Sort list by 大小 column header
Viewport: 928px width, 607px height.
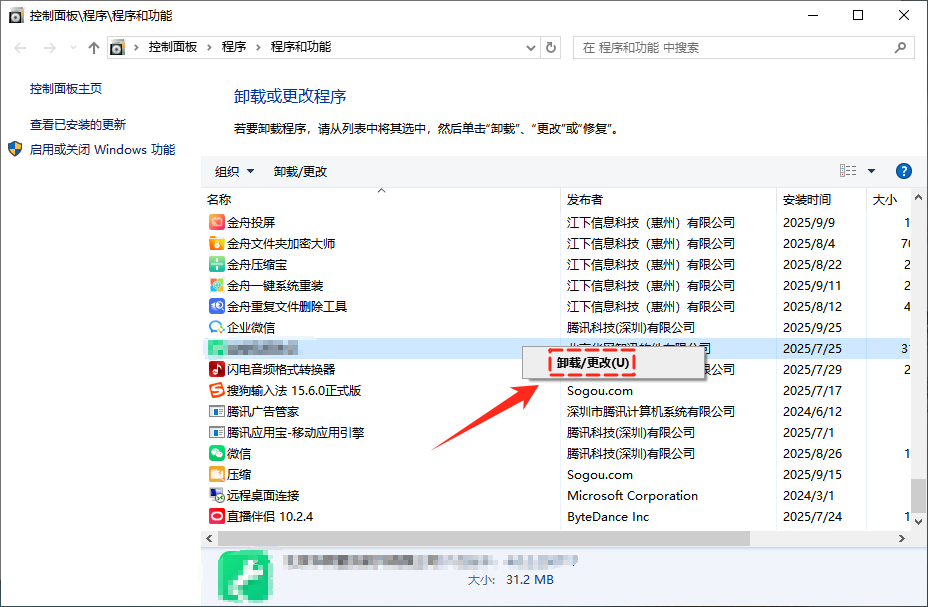click(x=885, y=200)
